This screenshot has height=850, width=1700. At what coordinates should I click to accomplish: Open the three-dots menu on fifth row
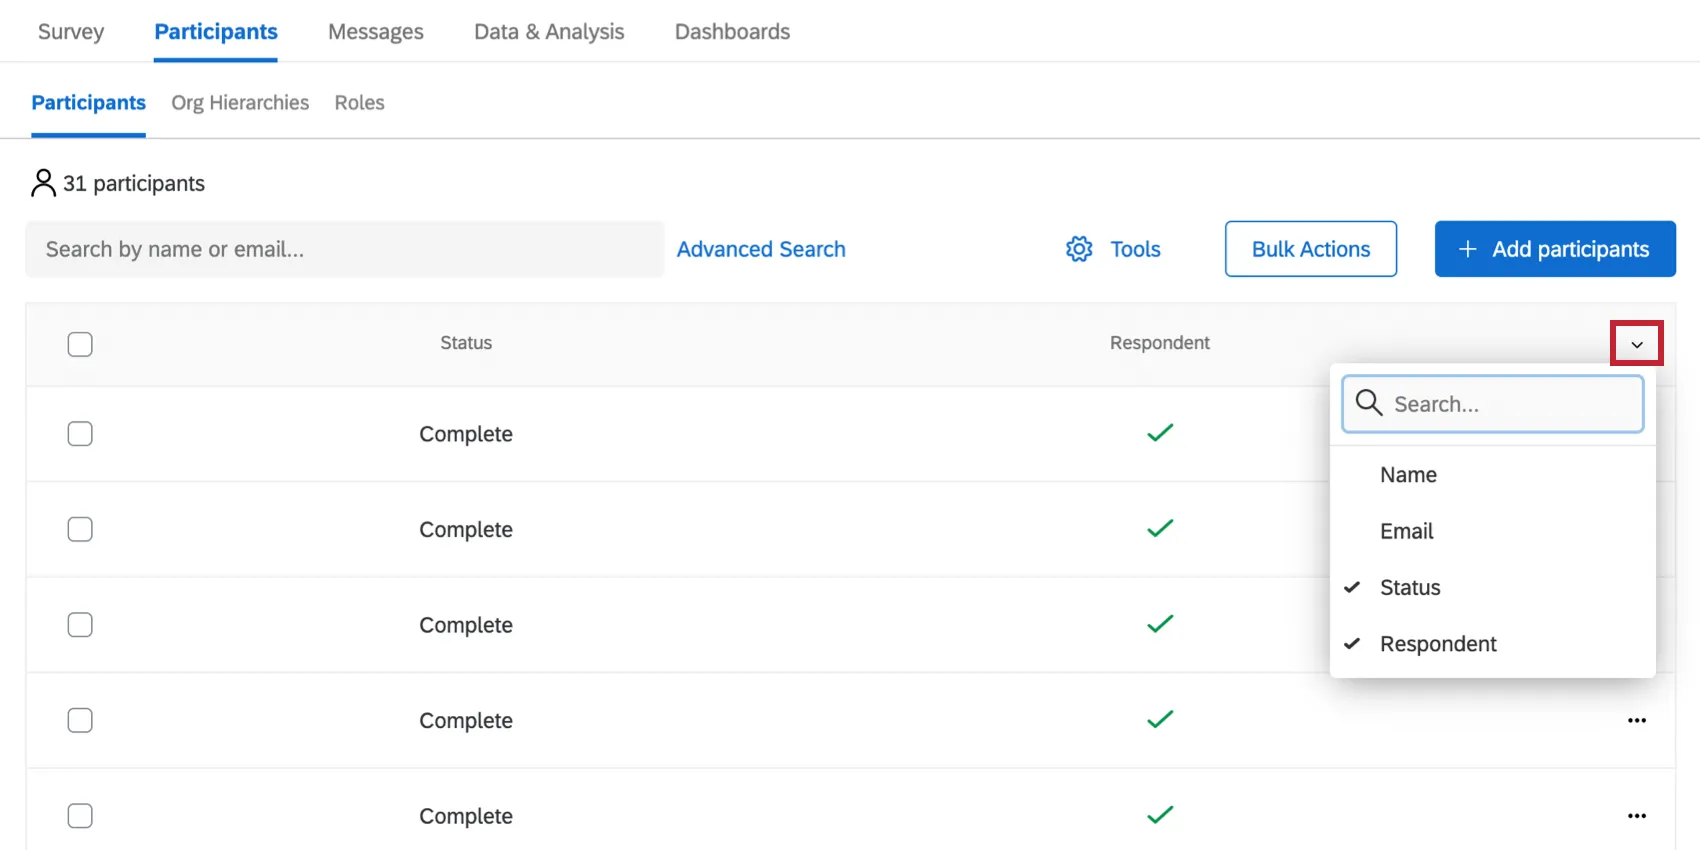tap(1636, 816)
